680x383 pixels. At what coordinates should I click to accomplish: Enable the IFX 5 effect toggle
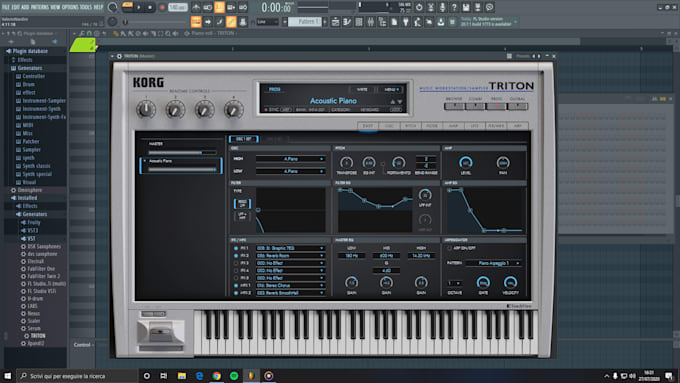click(x=236, y=278)
